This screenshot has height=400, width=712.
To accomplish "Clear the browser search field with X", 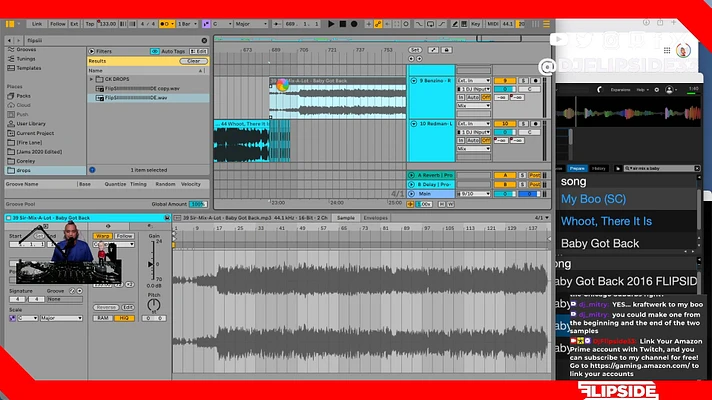I will point(204,40).
